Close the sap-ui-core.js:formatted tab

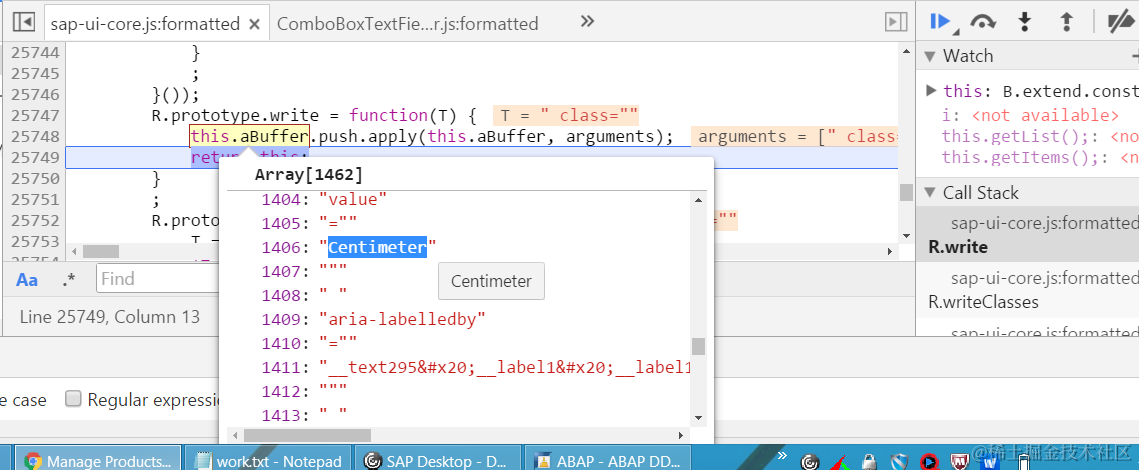tap(254, 24)
